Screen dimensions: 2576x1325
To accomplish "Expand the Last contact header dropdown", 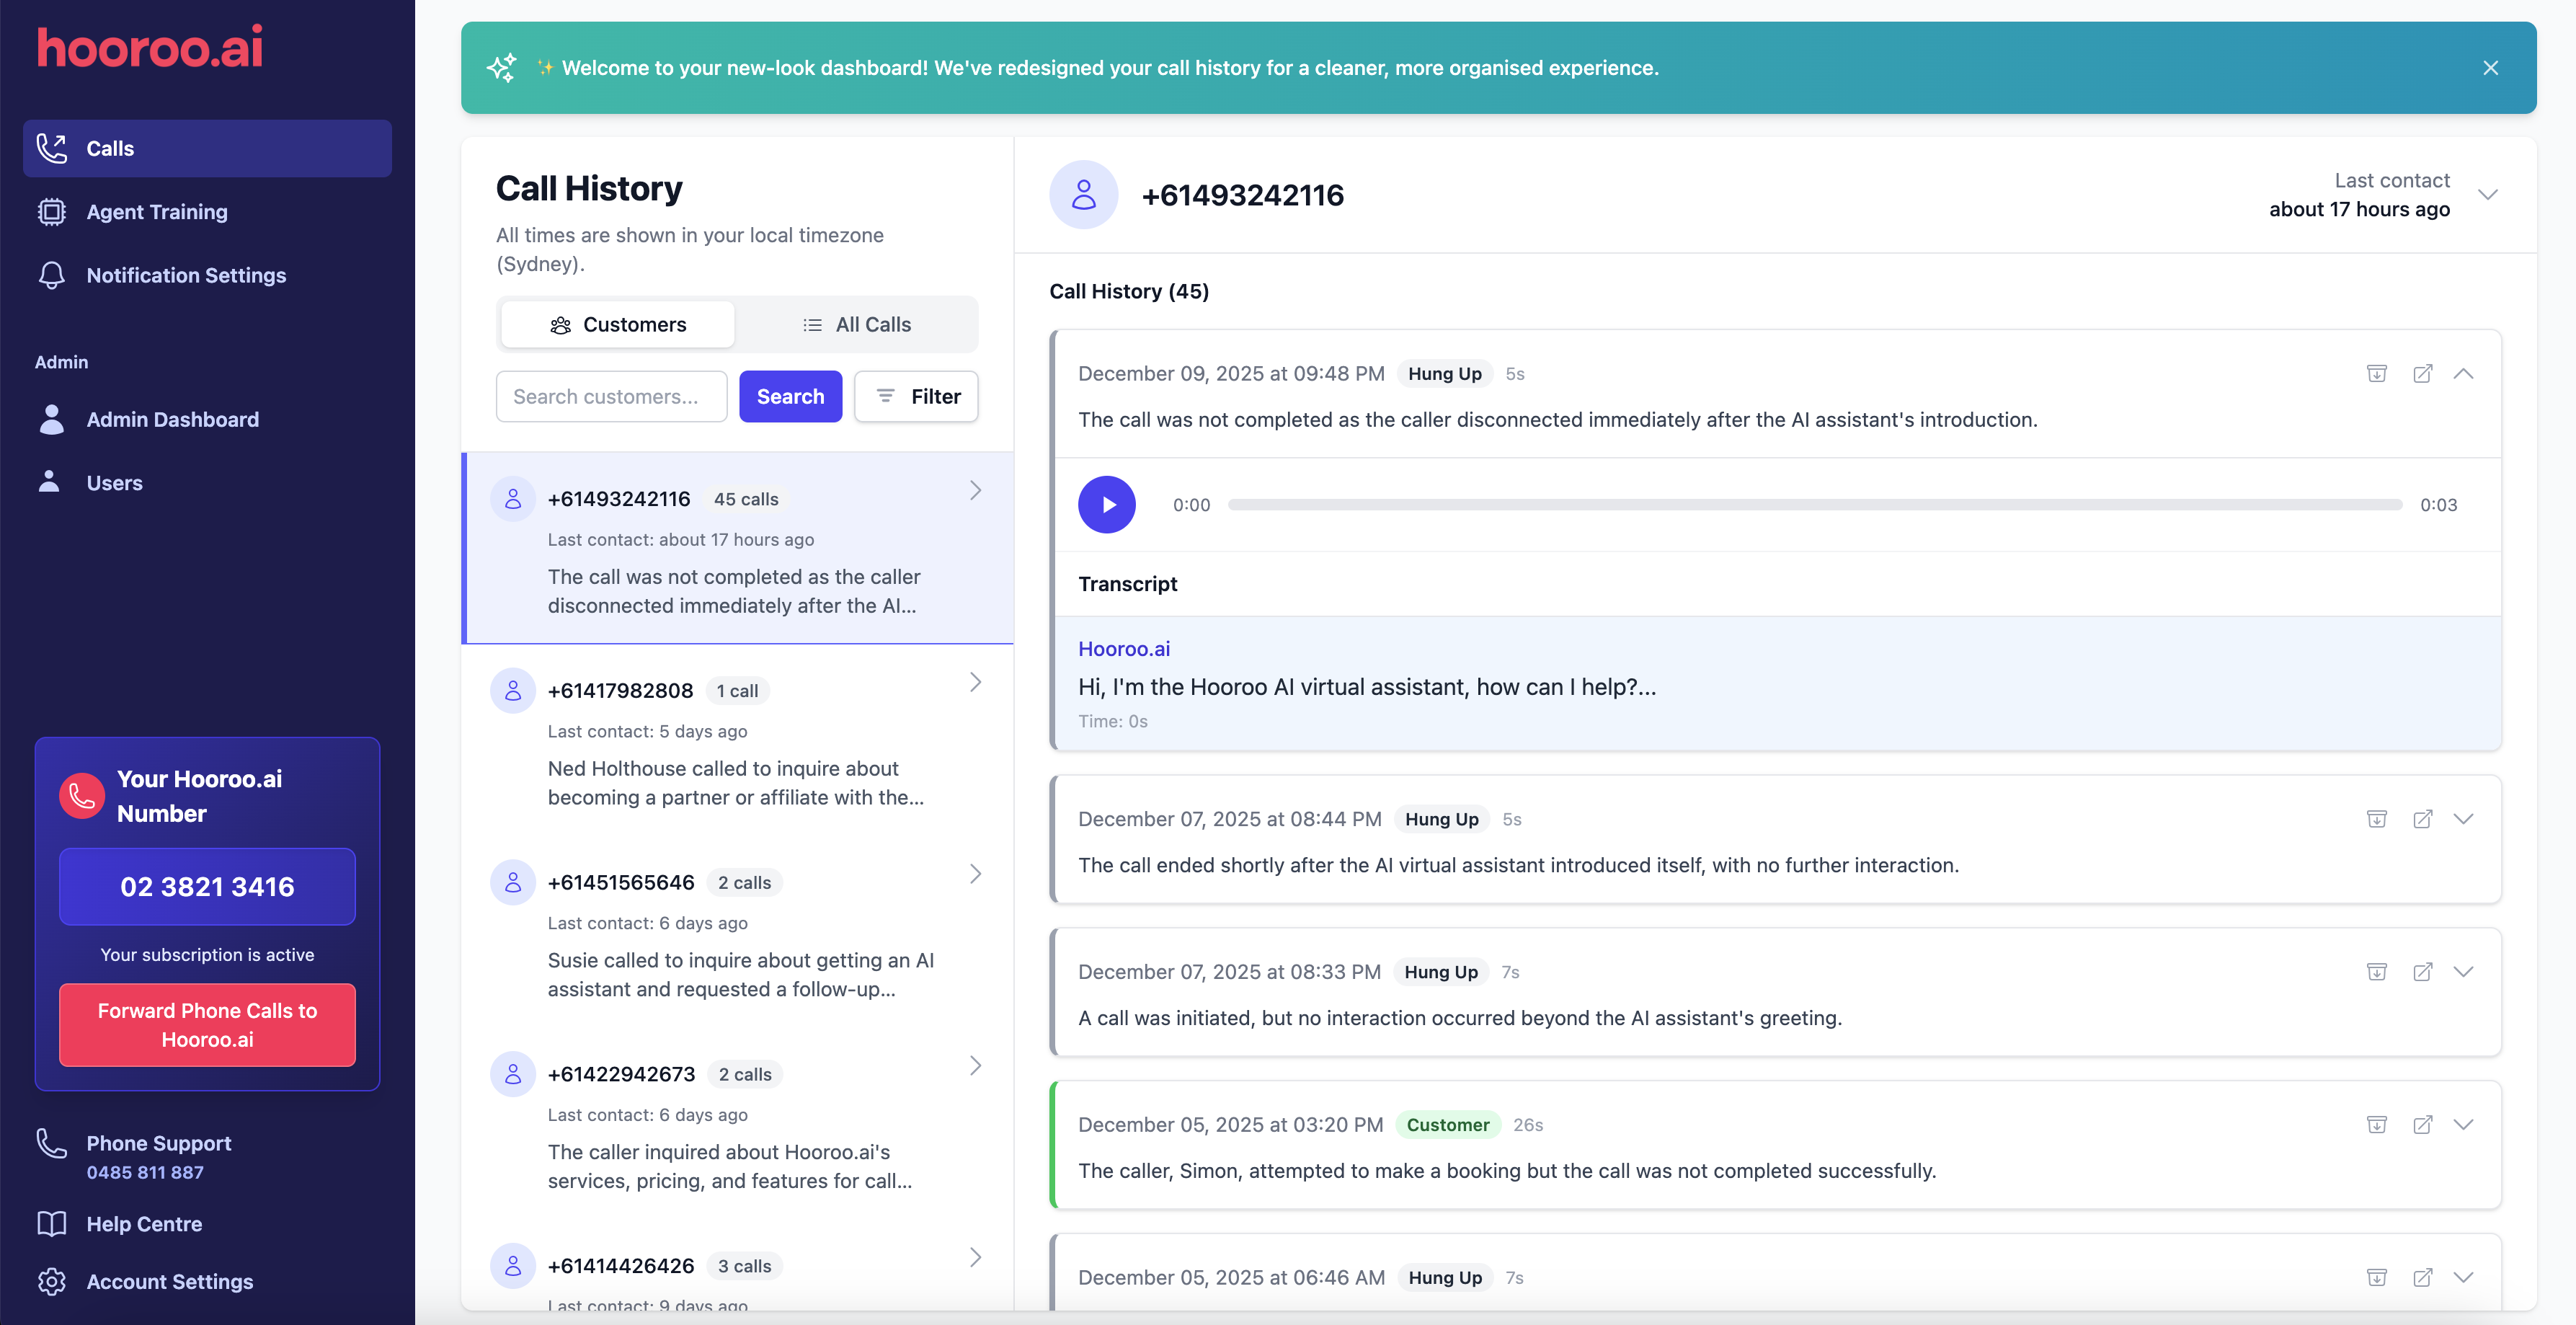I will coord(2488,194).
